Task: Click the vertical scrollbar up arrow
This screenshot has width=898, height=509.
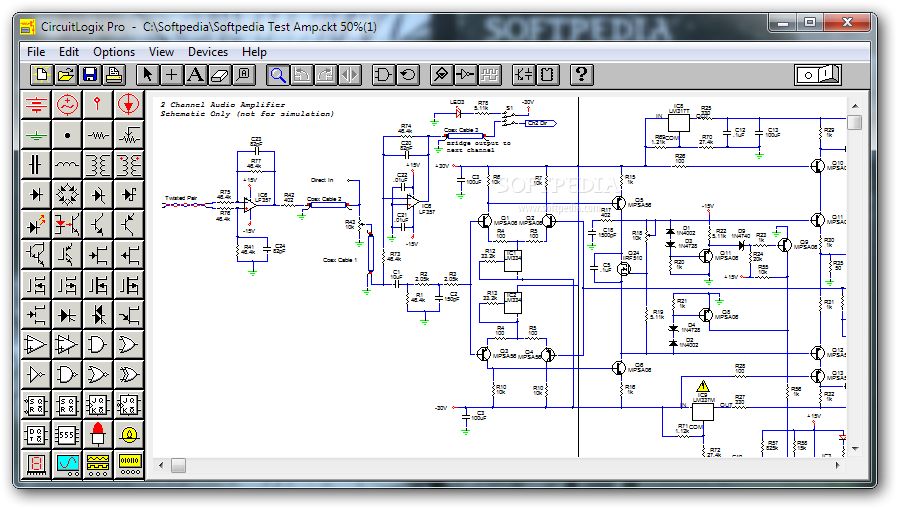Action: click(x=855, y=106)
